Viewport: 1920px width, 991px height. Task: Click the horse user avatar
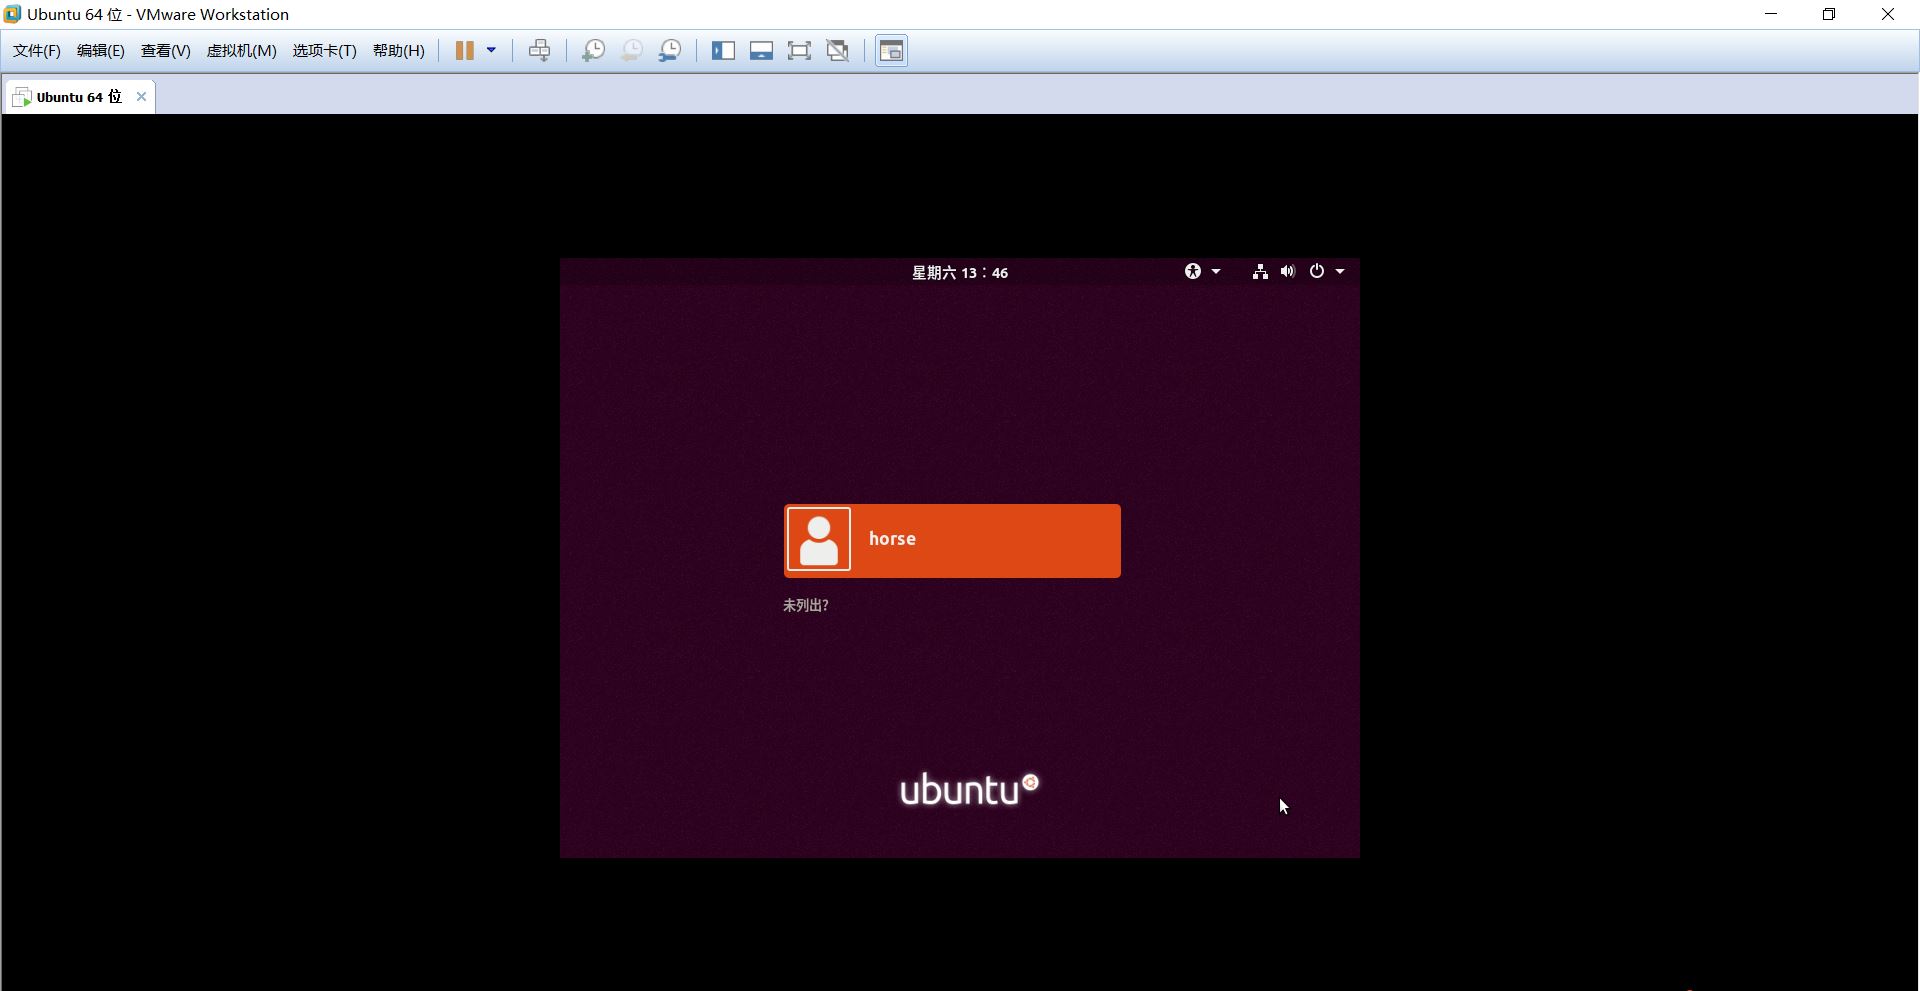pos(819,539)
